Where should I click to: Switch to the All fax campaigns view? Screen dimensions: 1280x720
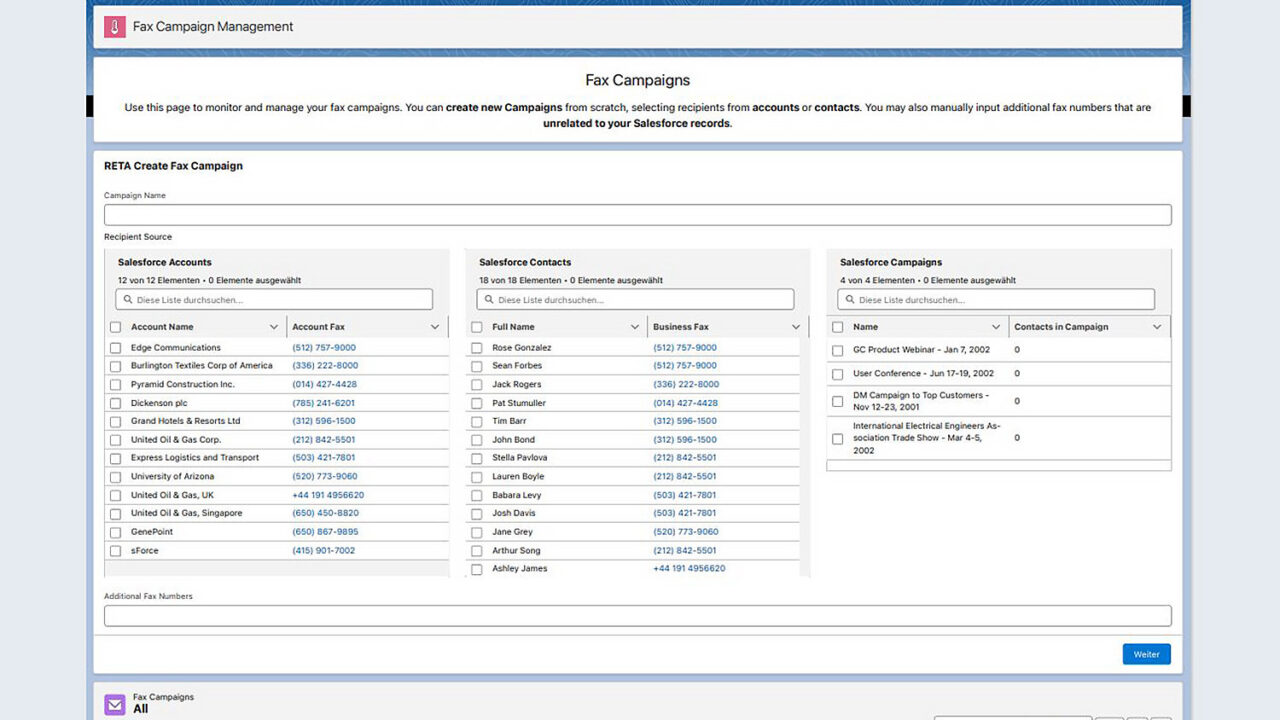click(139, 709)
